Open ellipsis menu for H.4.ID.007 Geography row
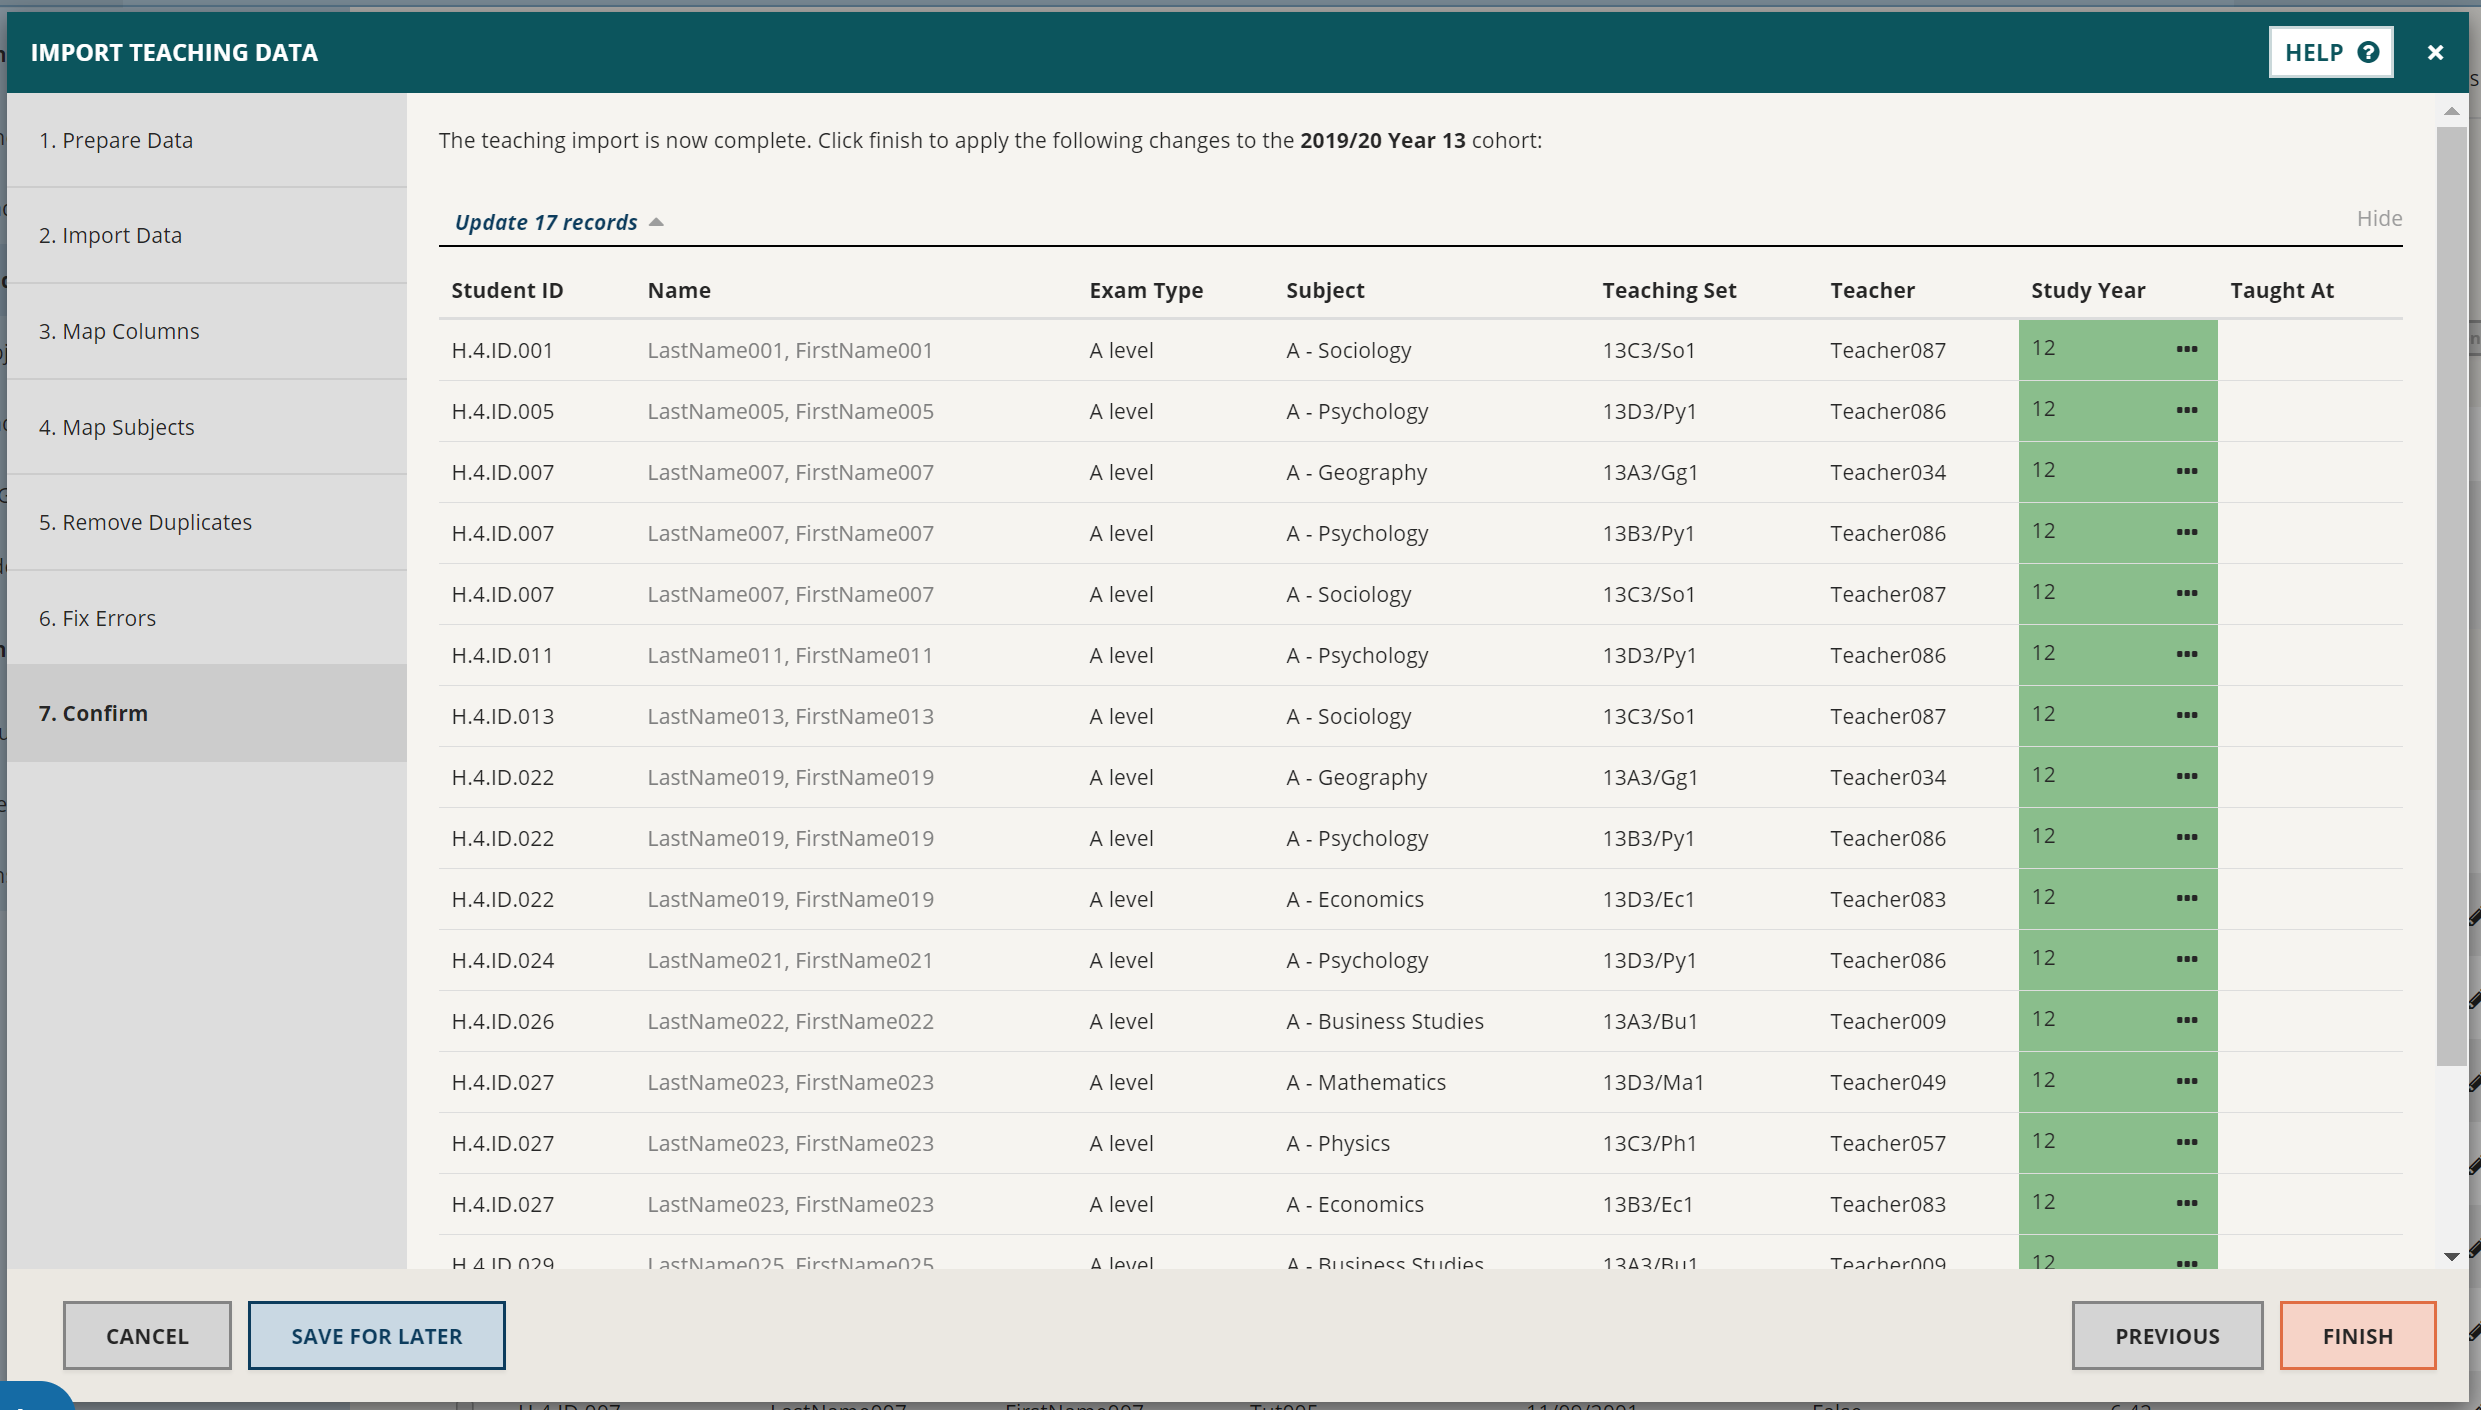 [2186, 471]
